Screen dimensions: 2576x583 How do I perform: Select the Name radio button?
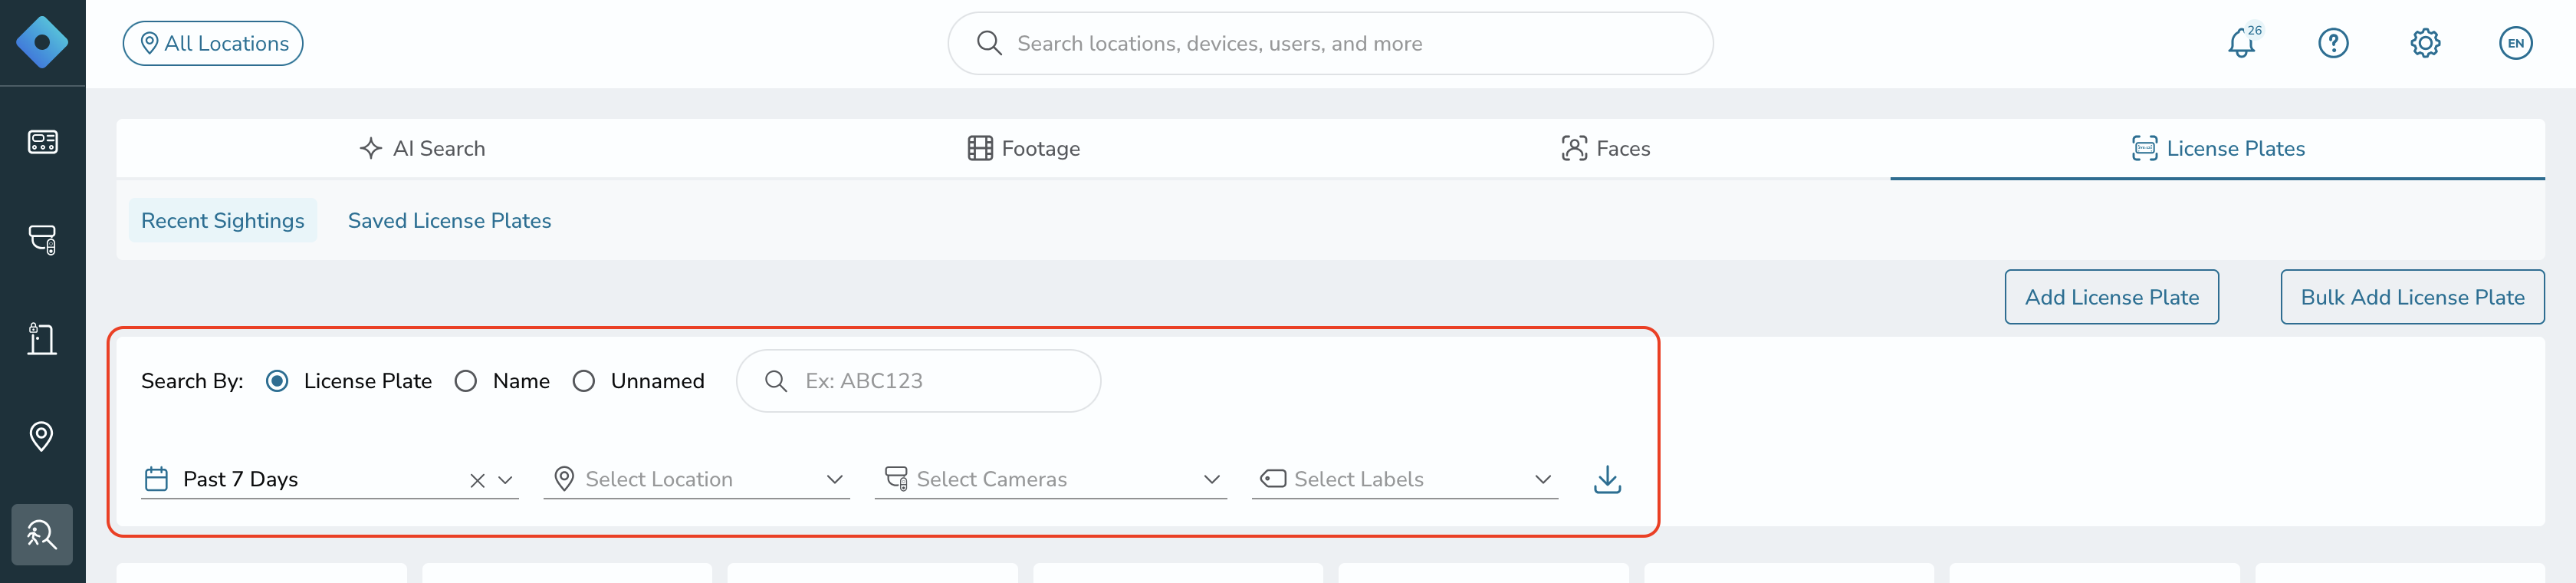[x=466, y=381]
